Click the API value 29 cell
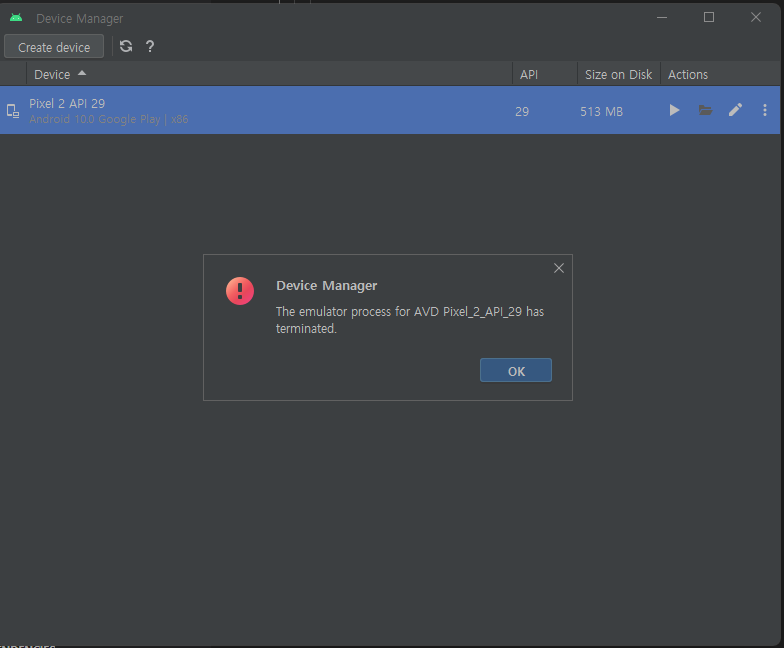Image resolution: width=784 pixels, height=648 pixels. coord(522,112)
